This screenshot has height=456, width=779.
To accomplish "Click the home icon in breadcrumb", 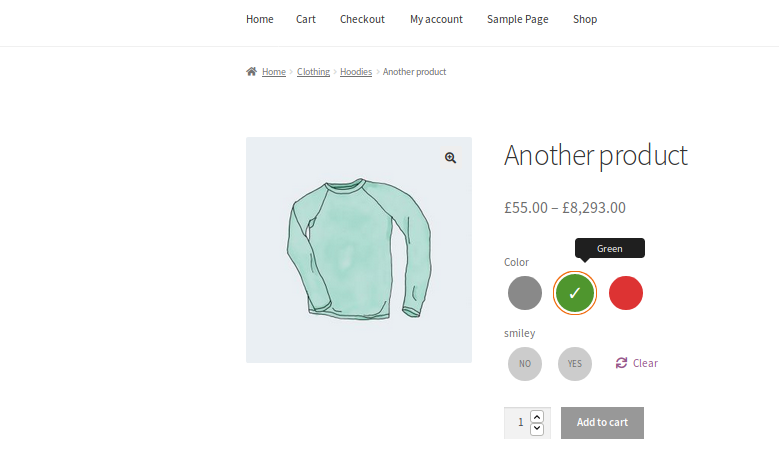I will (251, 72).
